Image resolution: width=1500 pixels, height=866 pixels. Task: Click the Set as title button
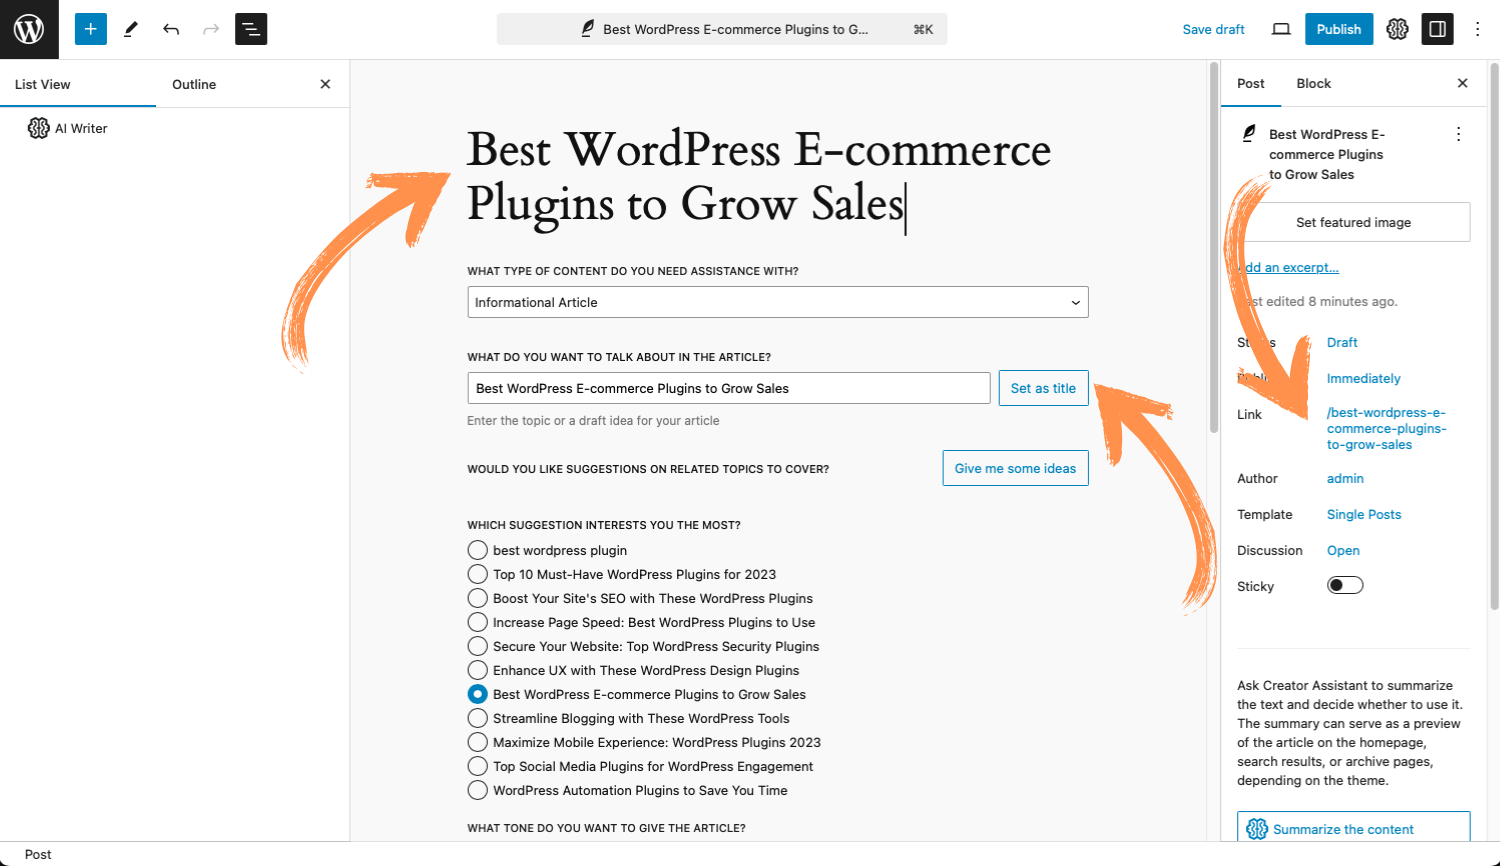point(1043,388)
